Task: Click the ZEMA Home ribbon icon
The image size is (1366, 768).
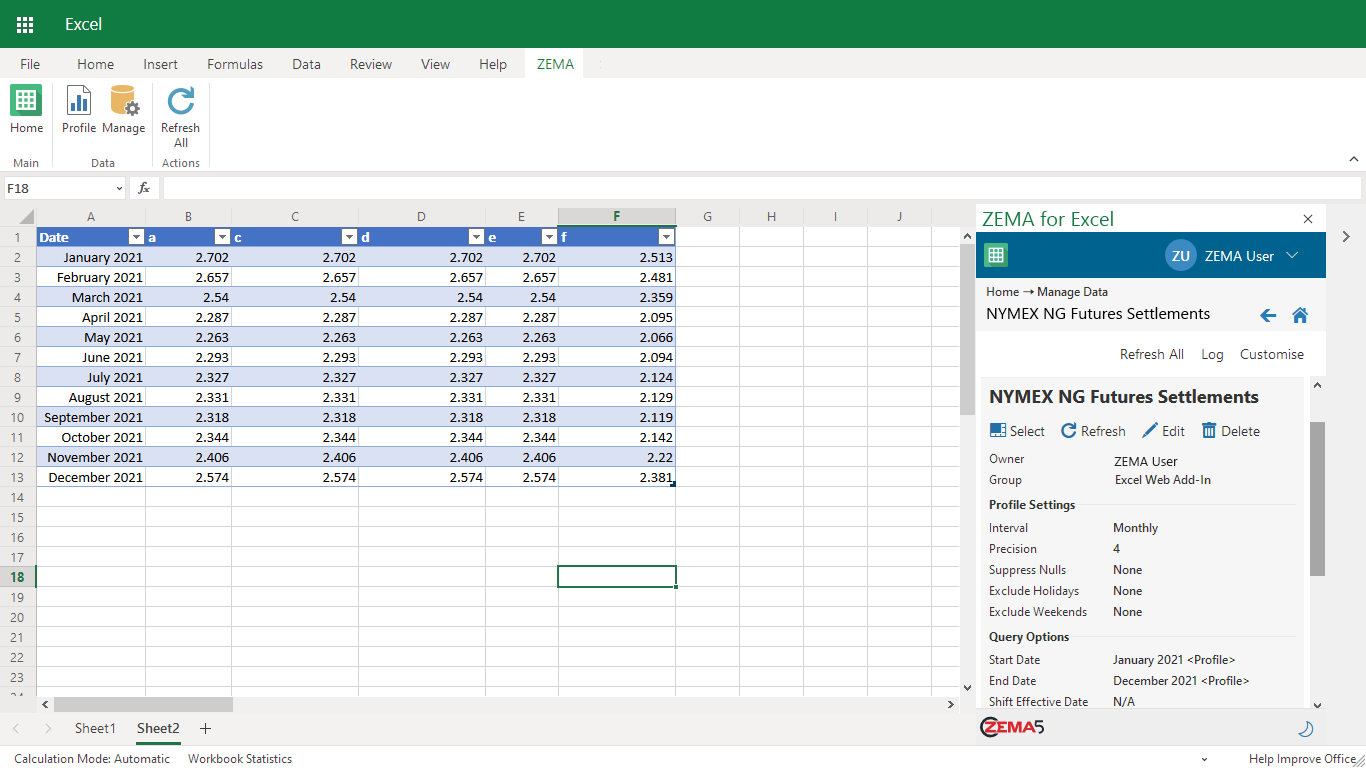Action: [x=26, y=110]
